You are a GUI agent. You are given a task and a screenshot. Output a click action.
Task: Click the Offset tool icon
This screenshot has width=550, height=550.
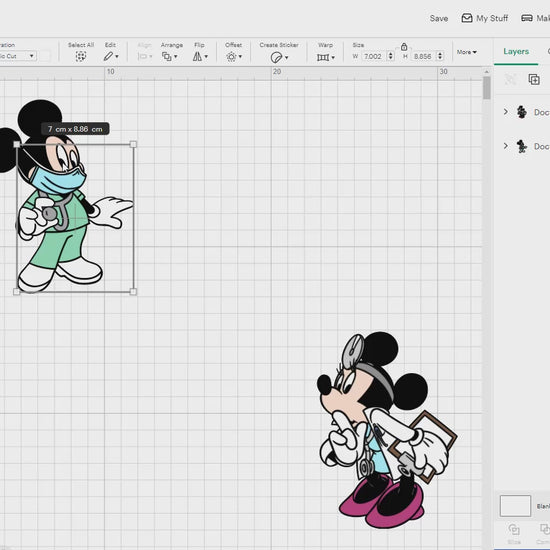[x=231, y=57]
